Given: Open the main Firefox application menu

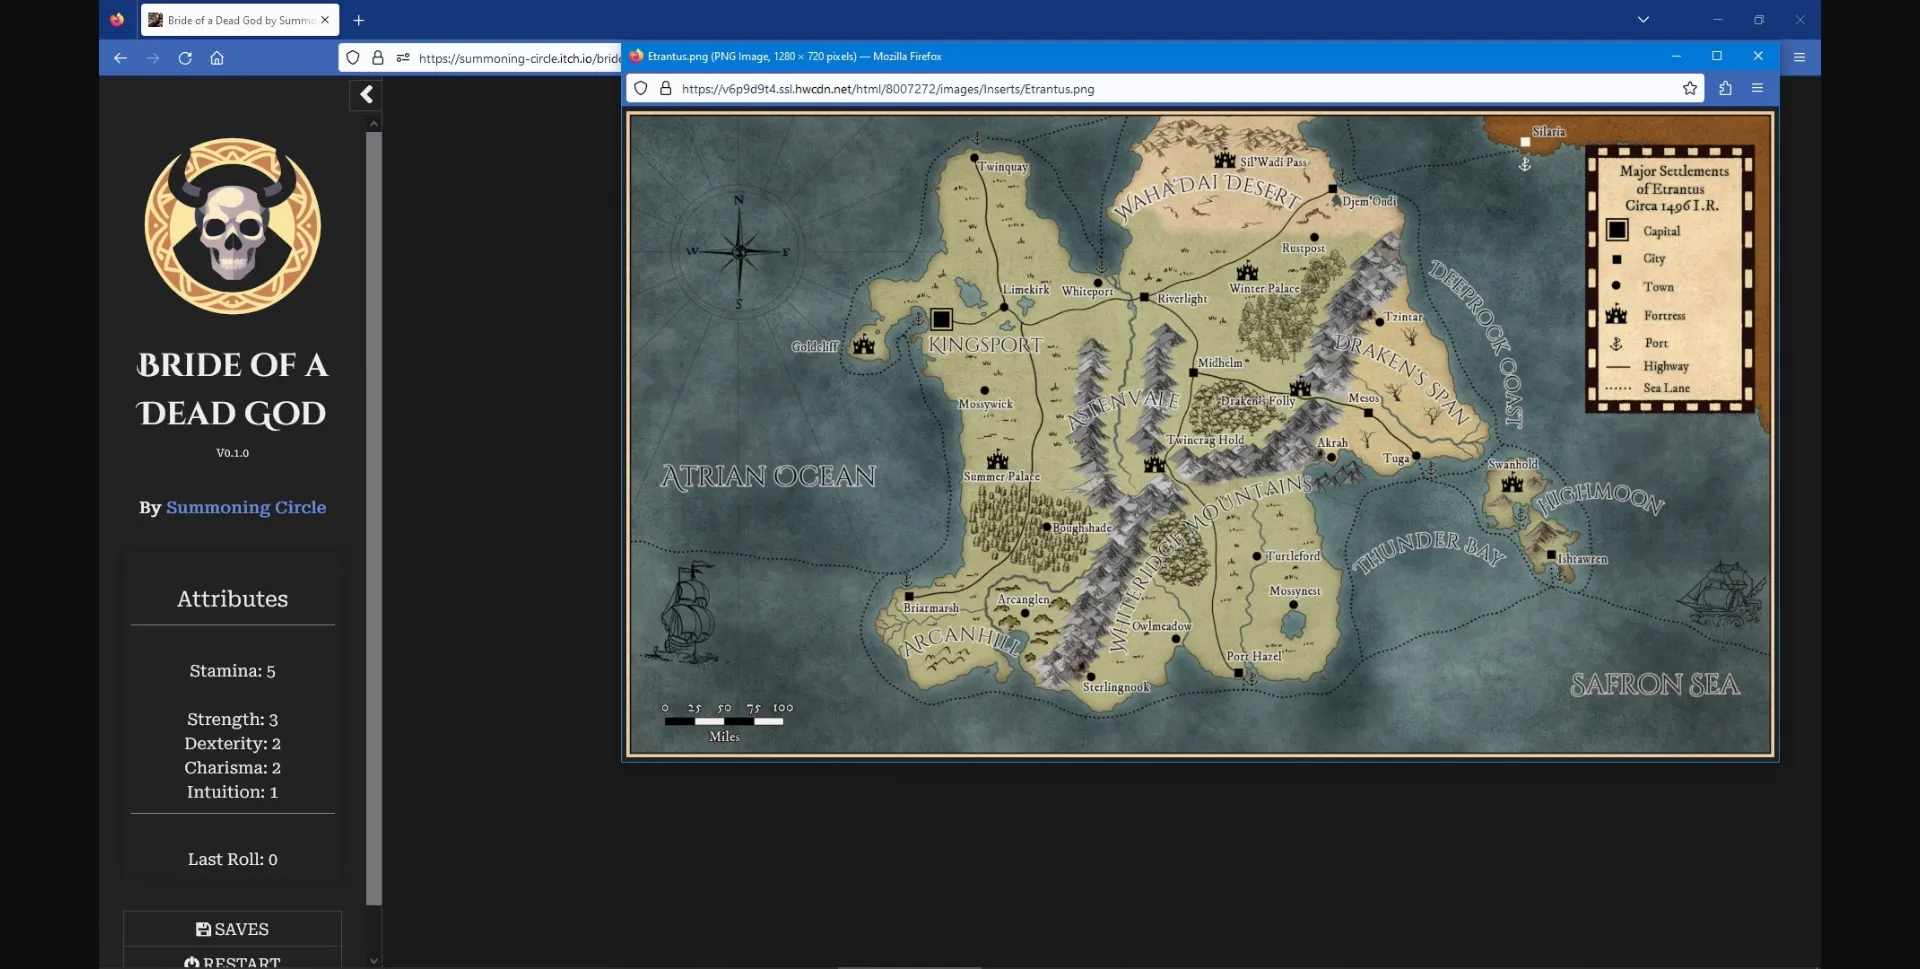Looking at the screenshot, I should click(1799, 57).
